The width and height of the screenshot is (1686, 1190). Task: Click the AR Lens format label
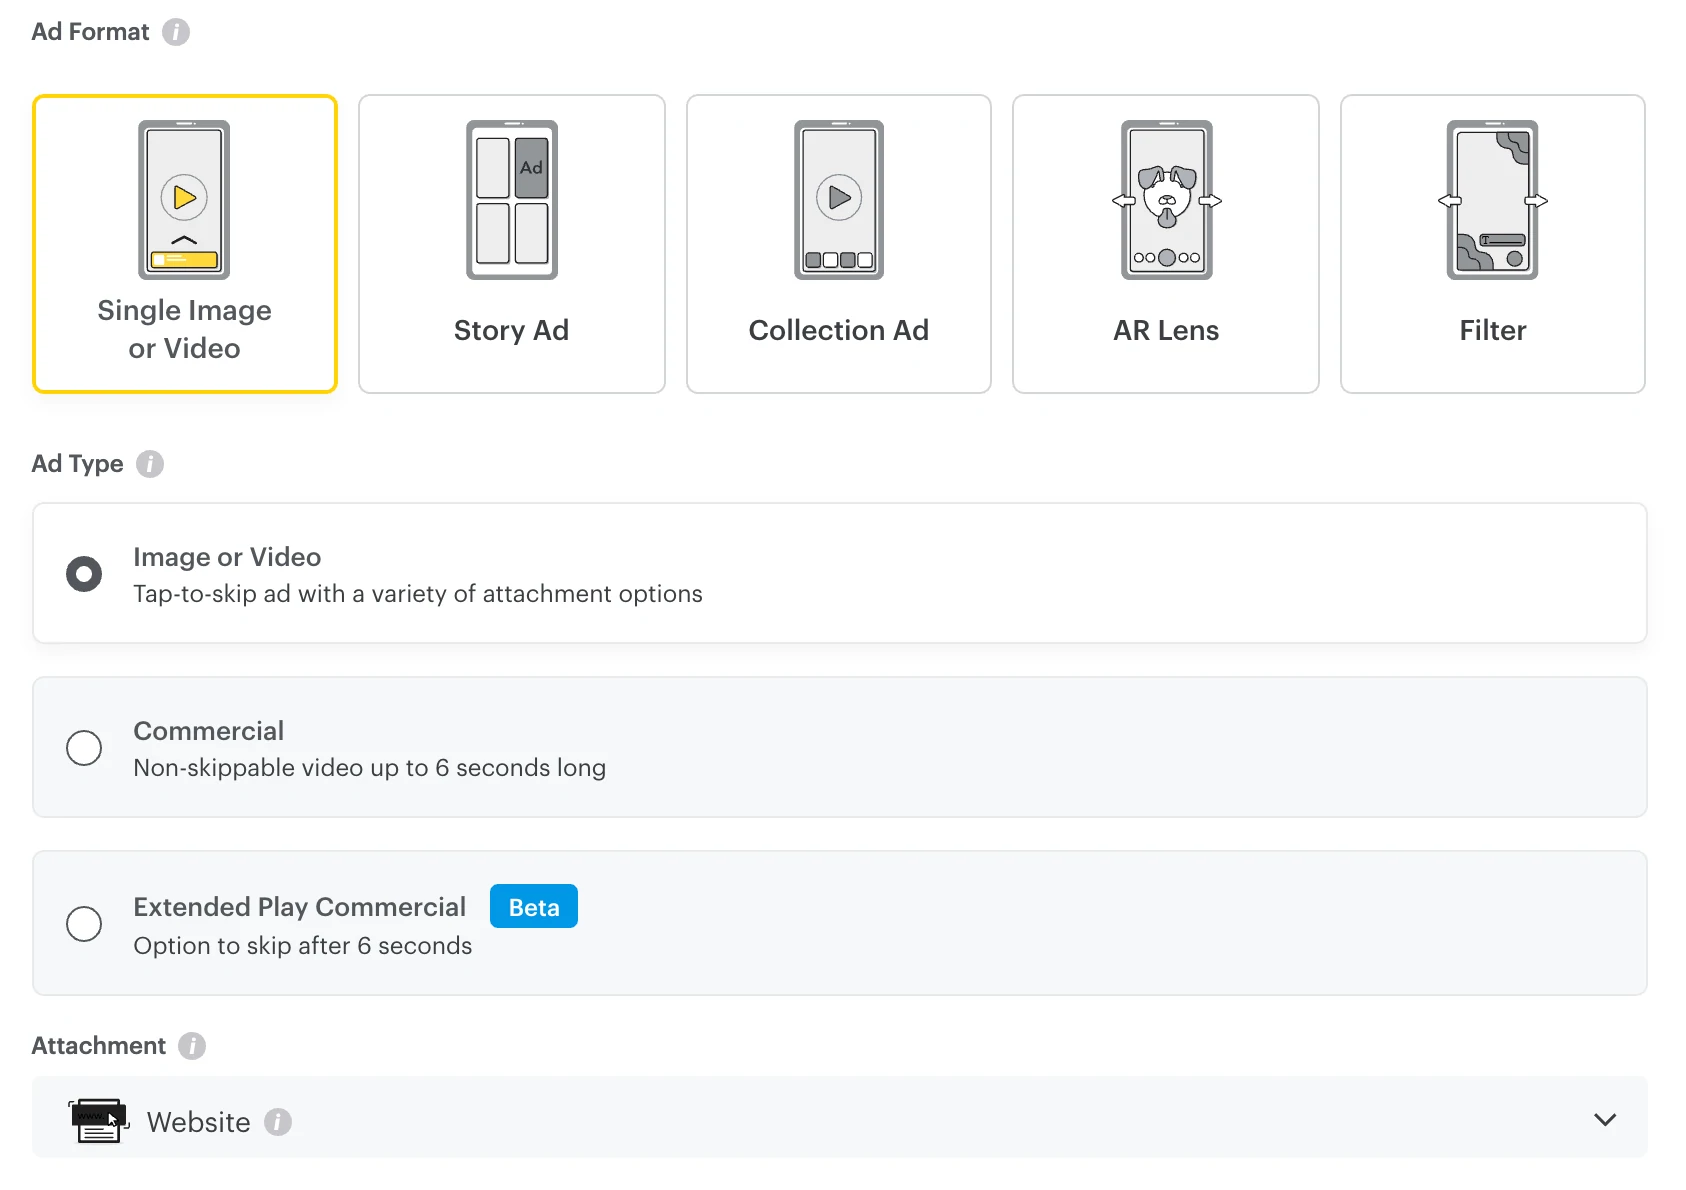click(x=1166, y=330)
